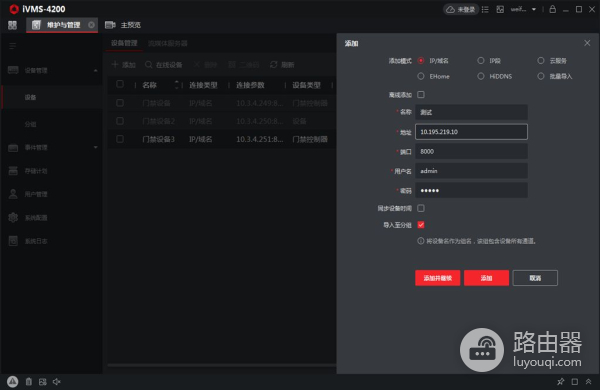
Task: Open the task list icon in title bar
Action: point(485,10)
